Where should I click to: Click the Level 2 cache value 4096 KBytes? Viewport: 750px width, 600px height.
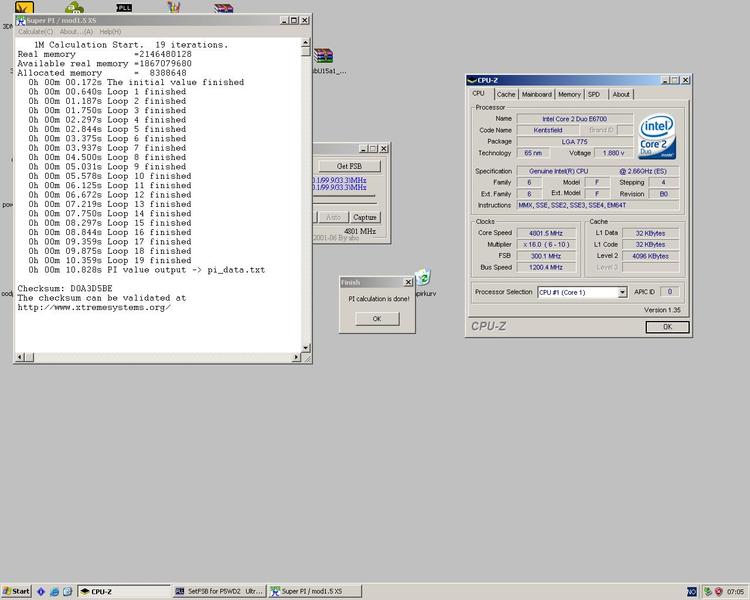click(x=650, y=256)
